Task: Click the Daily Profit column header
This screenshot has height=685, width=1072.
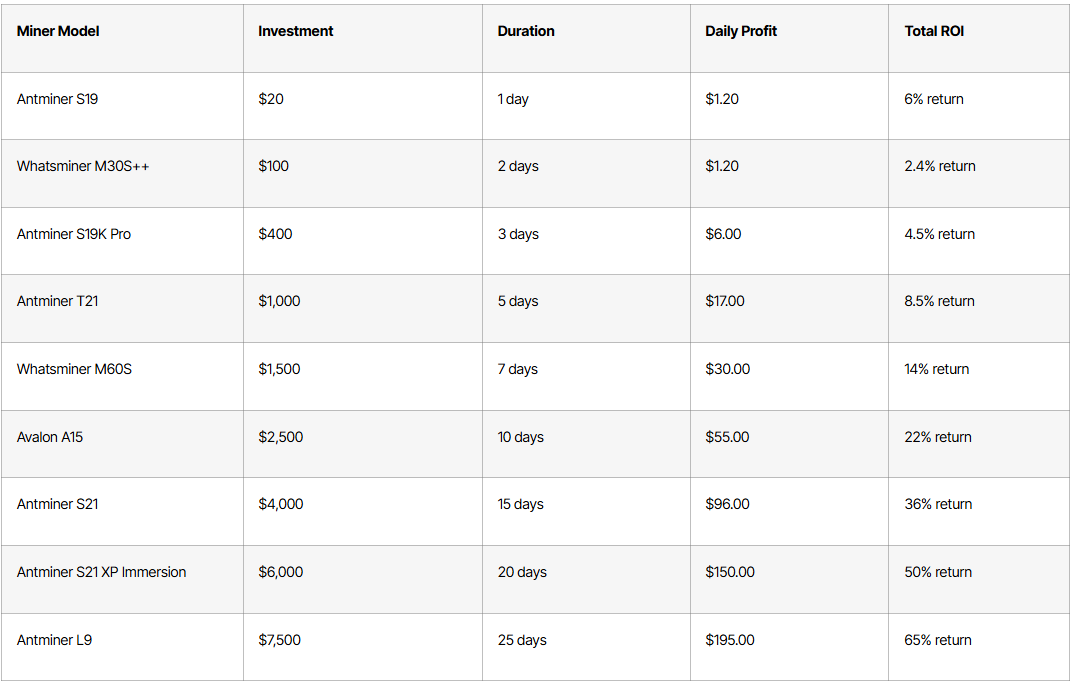Action: 741,31
